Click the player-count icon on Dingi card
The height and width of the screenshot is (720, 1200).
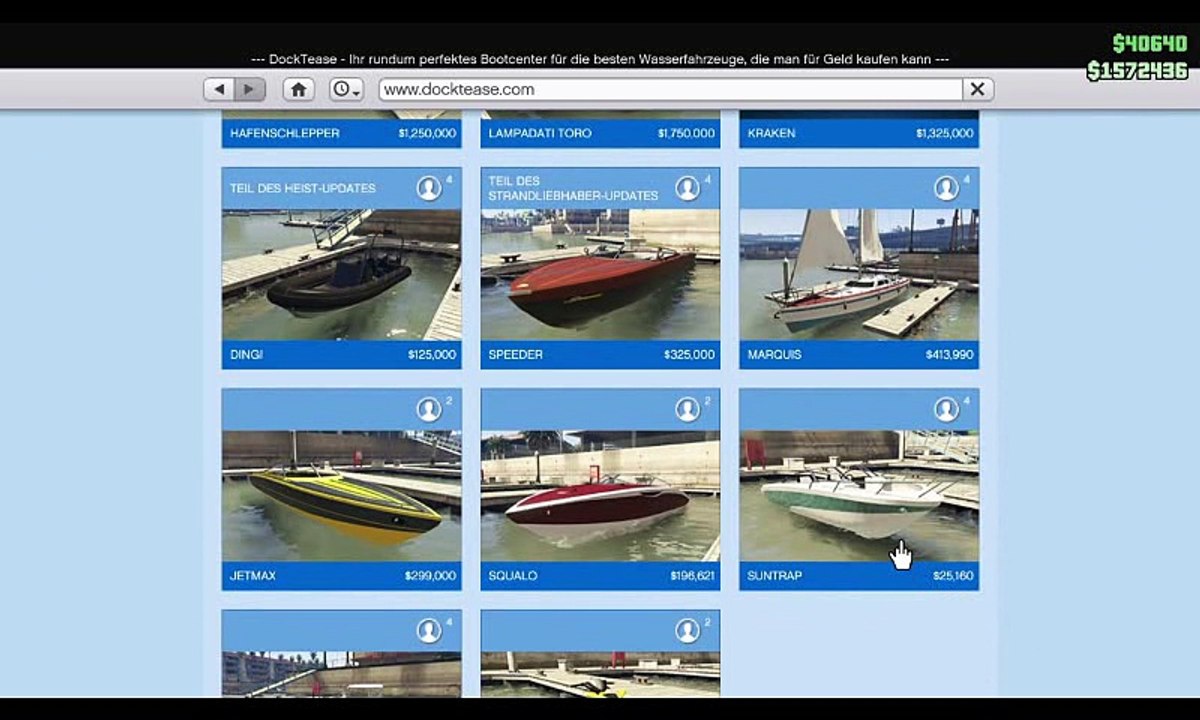429,188
